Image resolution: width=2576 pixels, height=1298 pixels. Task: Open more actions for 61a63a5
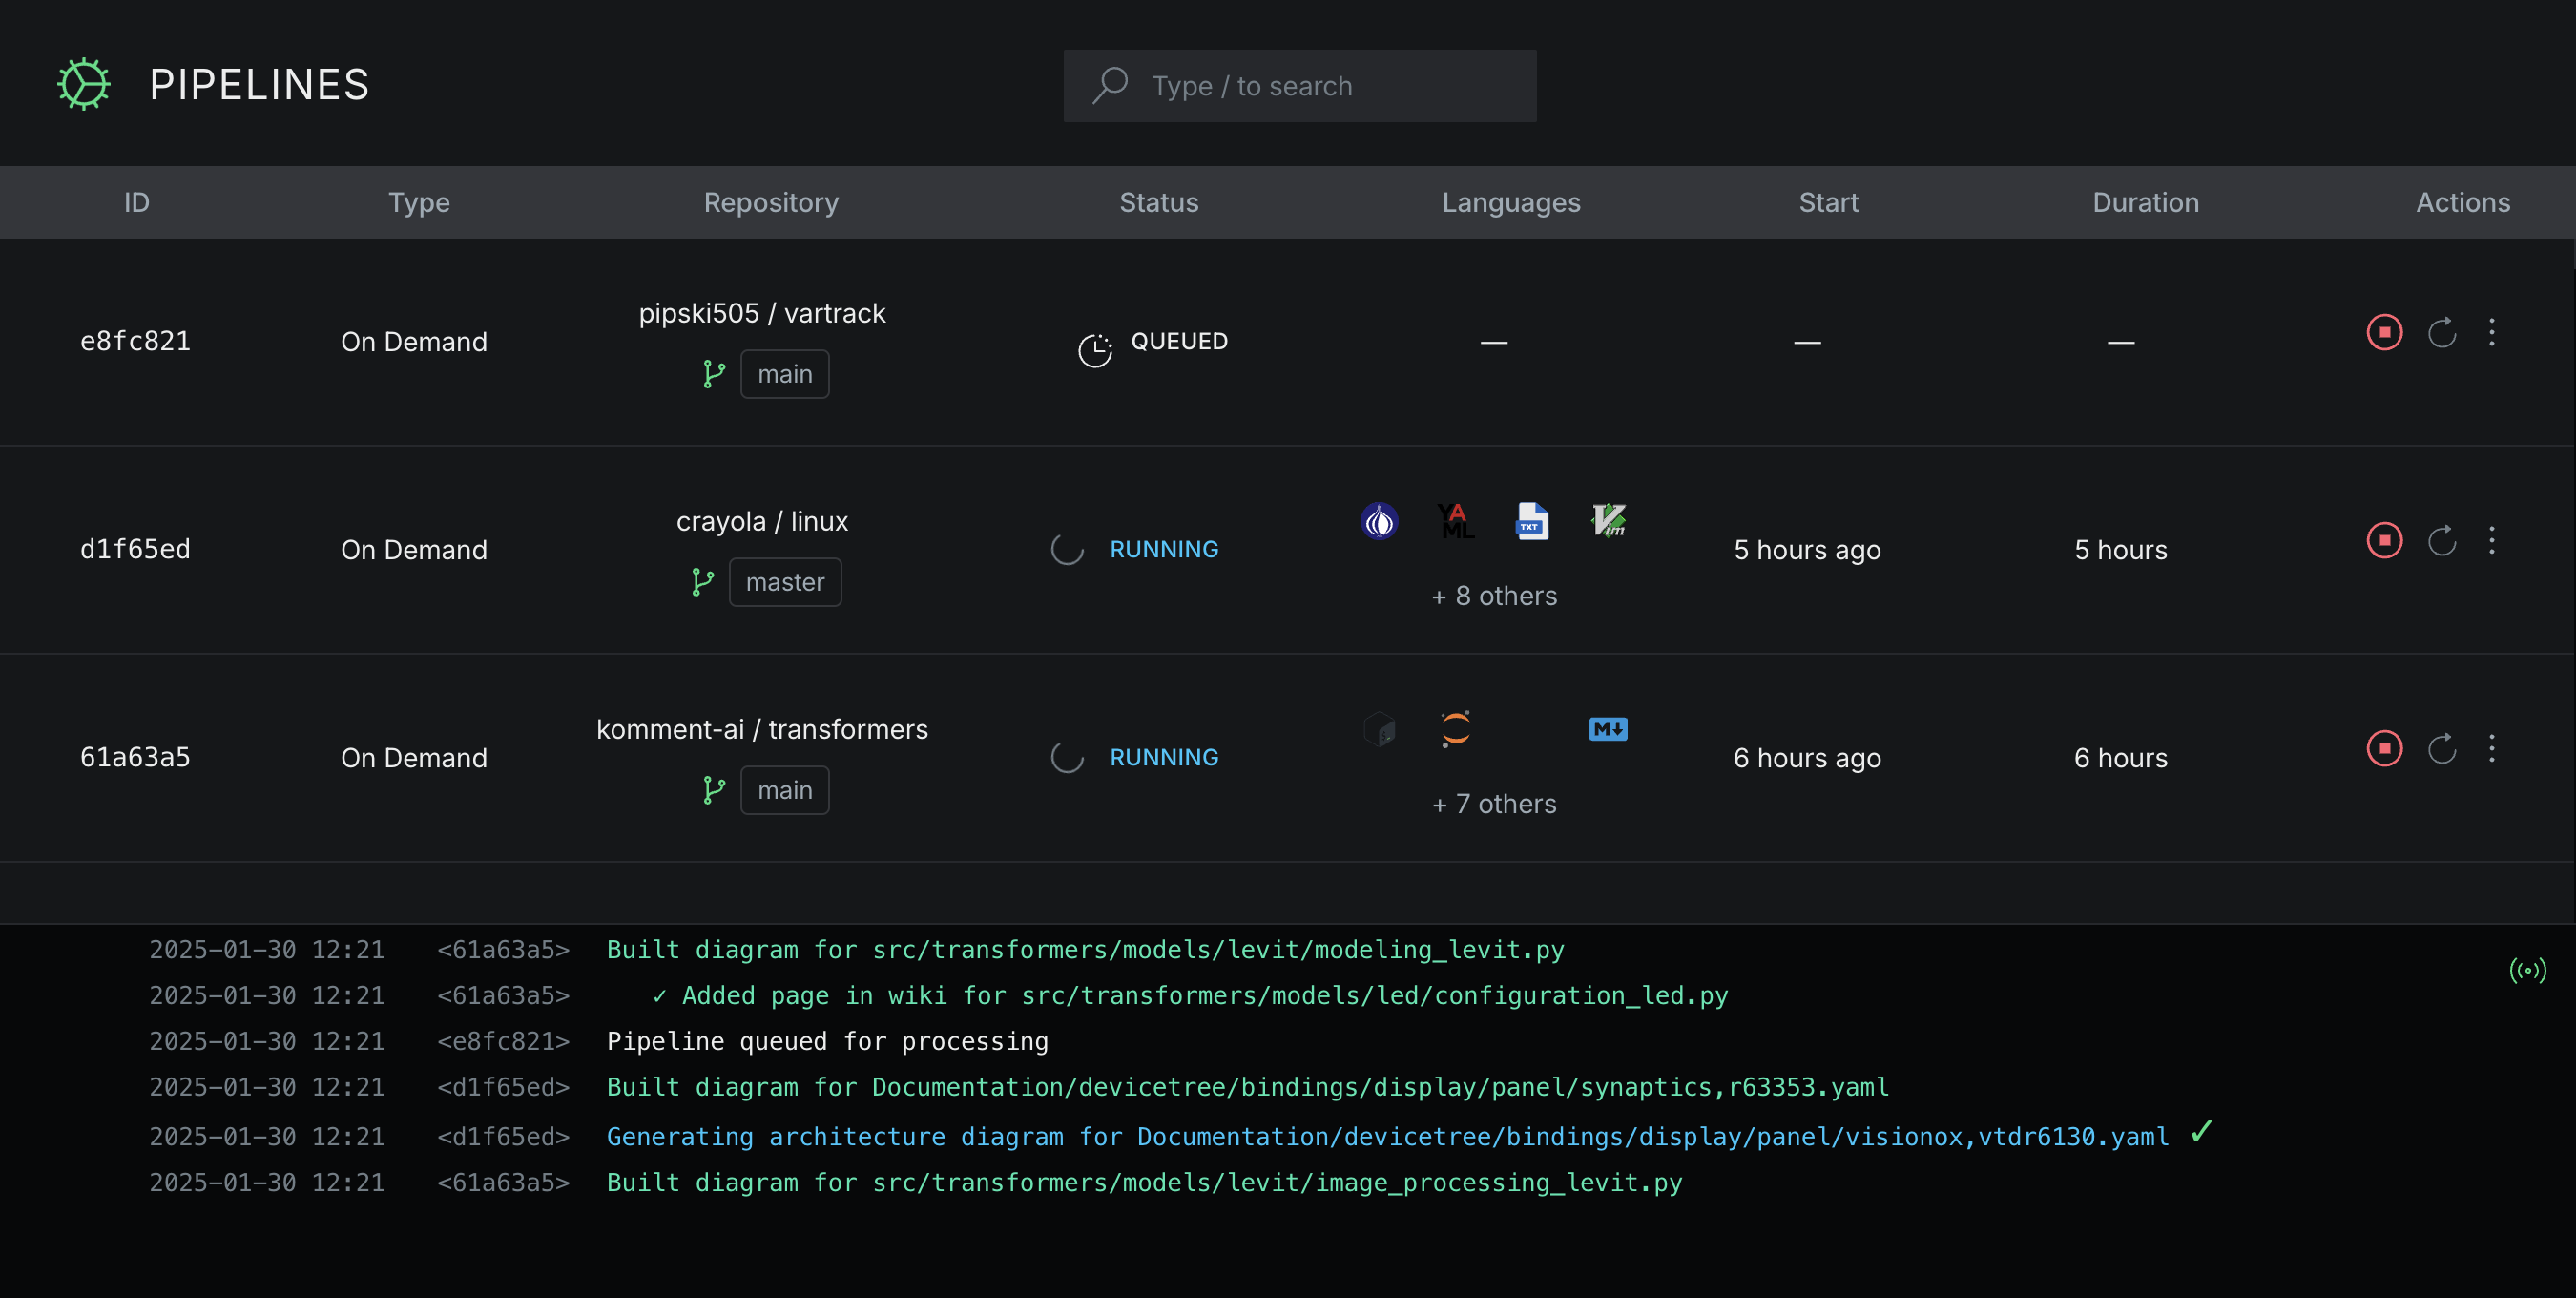(2492, 748)
